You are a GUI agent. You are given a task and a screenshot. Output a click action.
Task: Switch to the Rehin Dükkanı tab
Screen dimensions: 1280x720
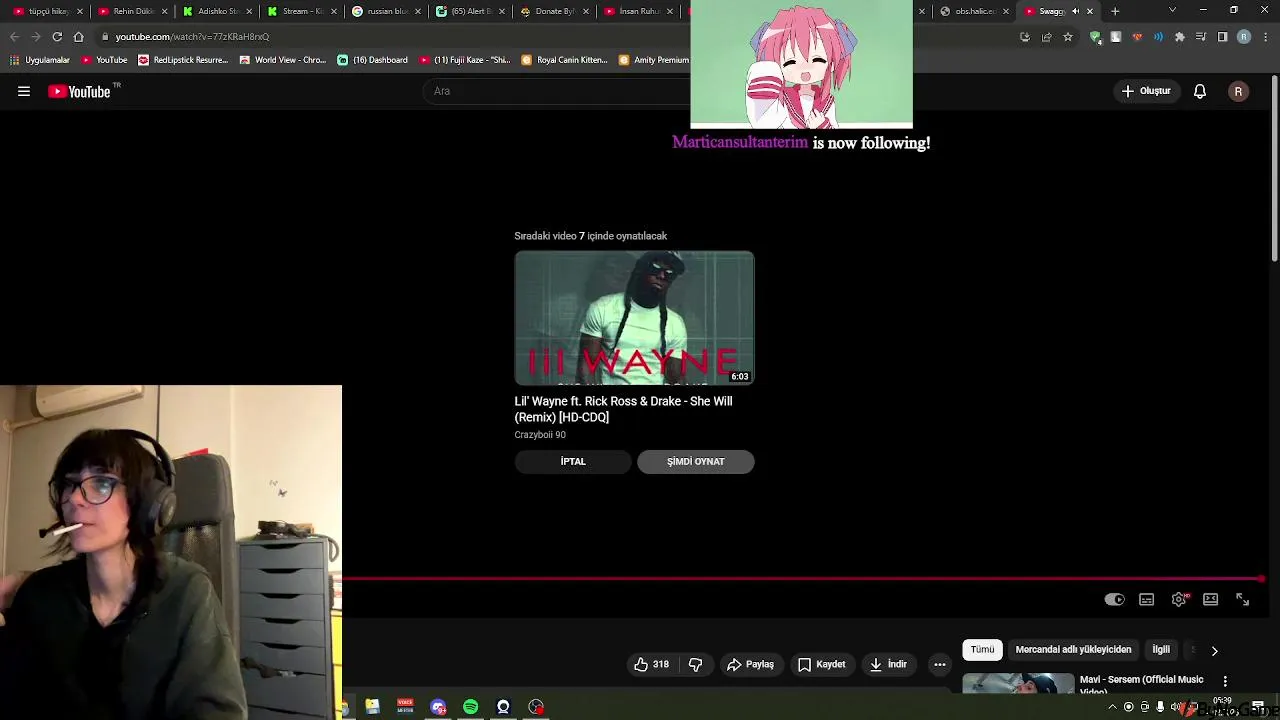coord(133,11)
